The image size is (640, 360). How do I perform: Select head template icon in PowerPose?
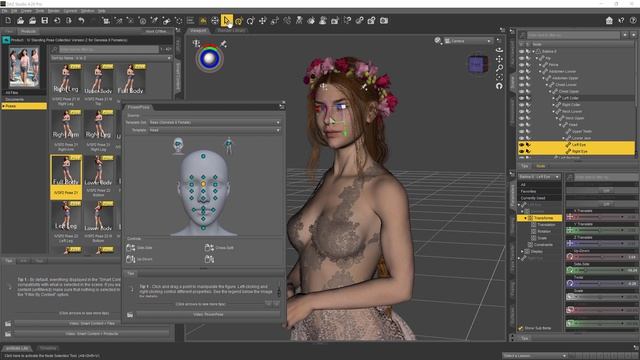178,146
